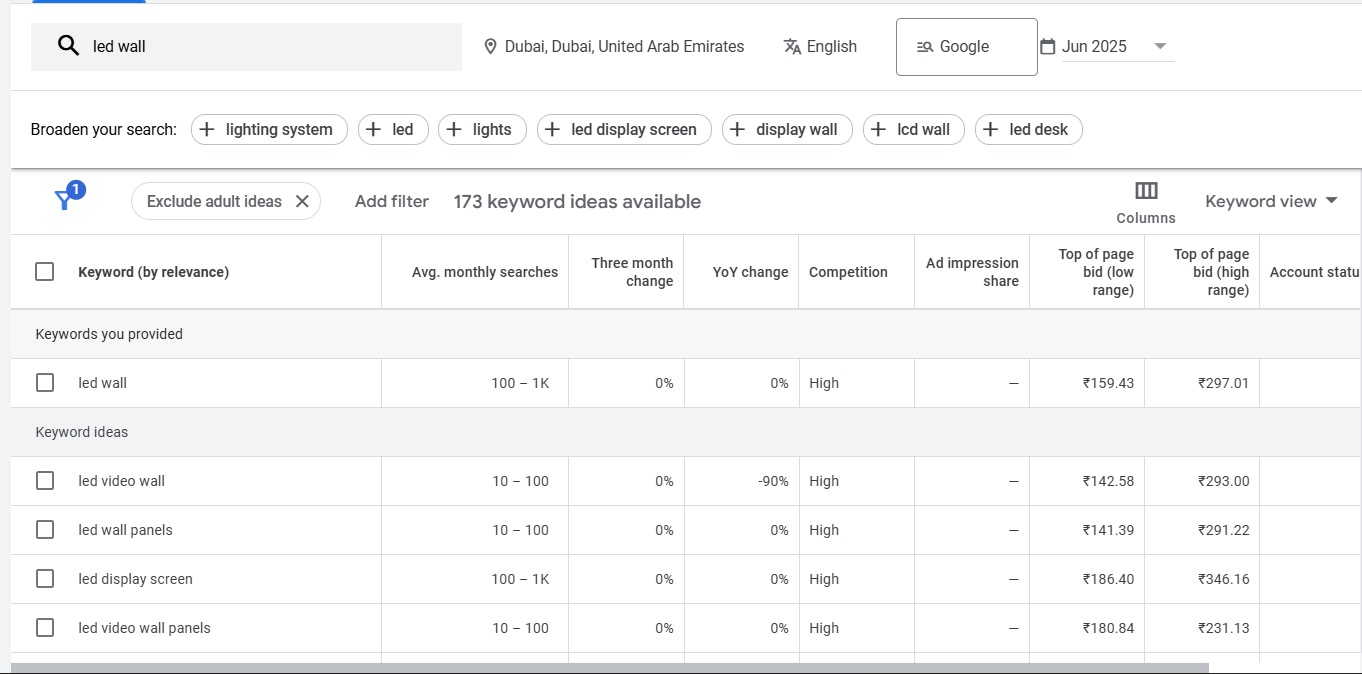Remove the Exclude adult ideas filter

point(302,201)
